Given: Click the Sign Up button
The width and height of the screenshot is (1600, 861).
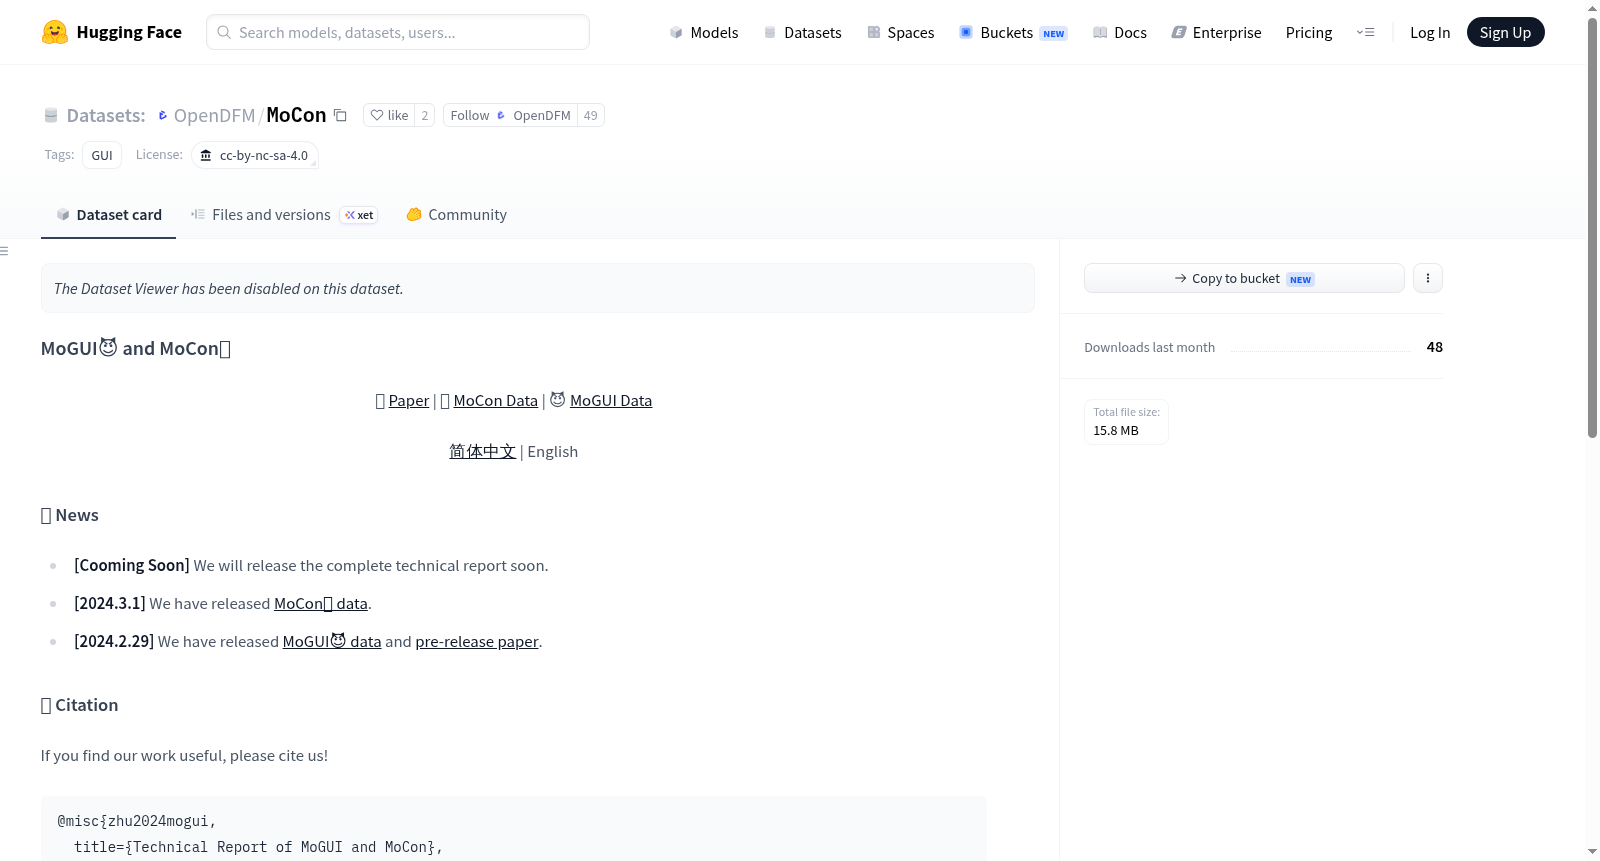Looking at the screenshot, I should click(1505, 32).
